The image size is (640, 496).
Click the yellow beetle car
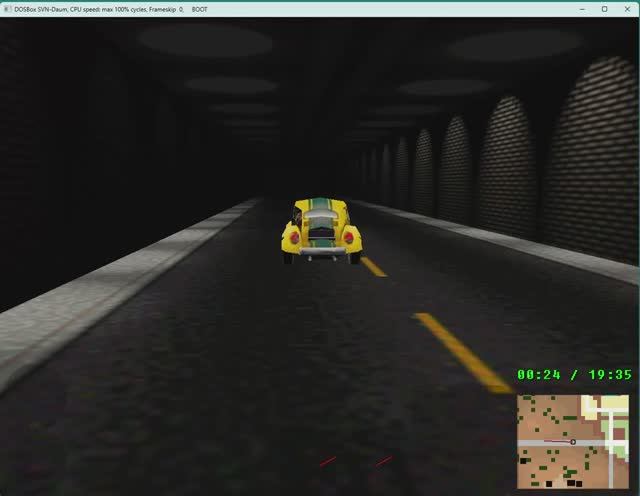click(321, 231)
